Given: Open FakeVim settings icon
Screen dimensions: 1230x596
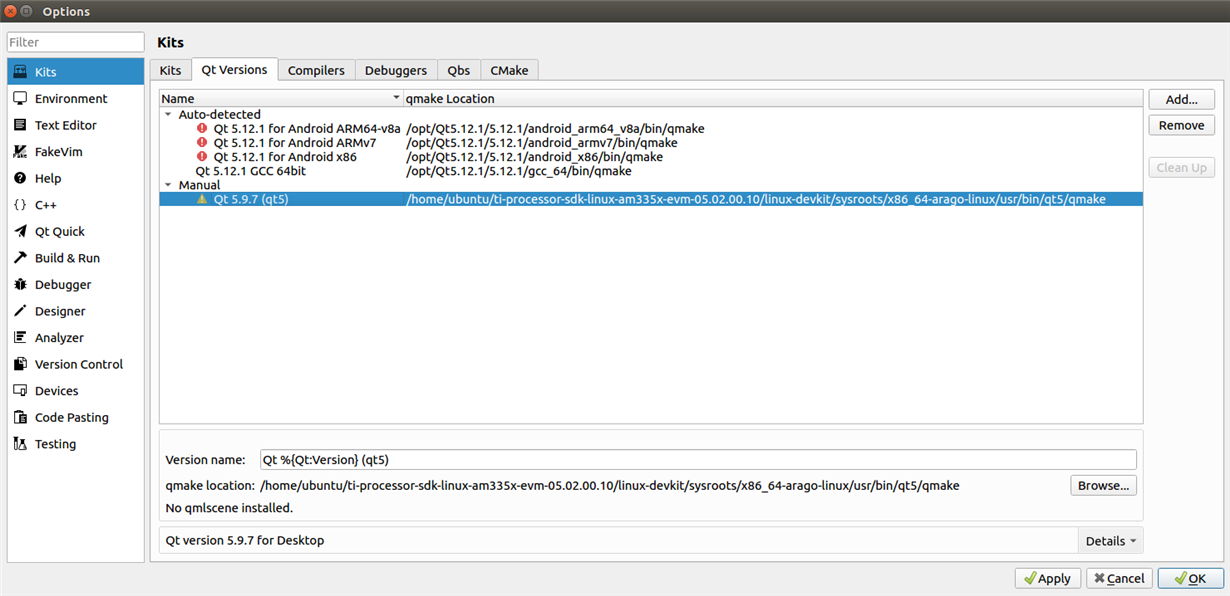Looking at the screenshot, I should pyautogui.click(x=20, y=152).
